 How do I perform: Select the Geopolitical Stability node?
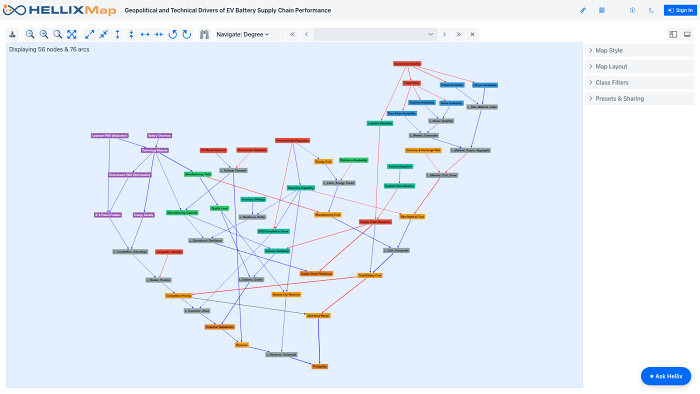point(407,64)
